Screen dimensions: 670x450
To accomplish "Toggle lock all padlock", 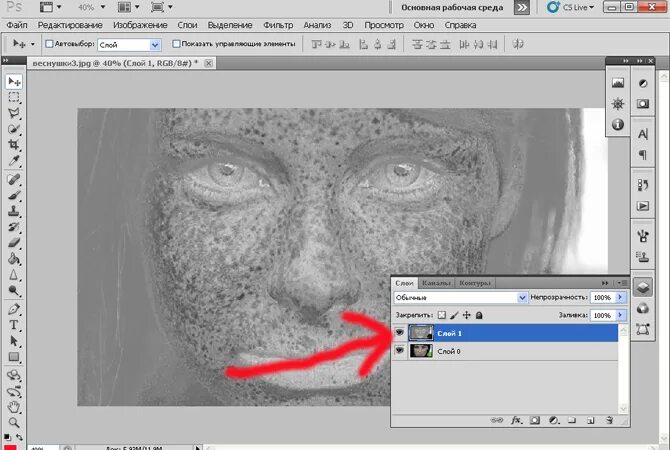I will coord(479,315).
